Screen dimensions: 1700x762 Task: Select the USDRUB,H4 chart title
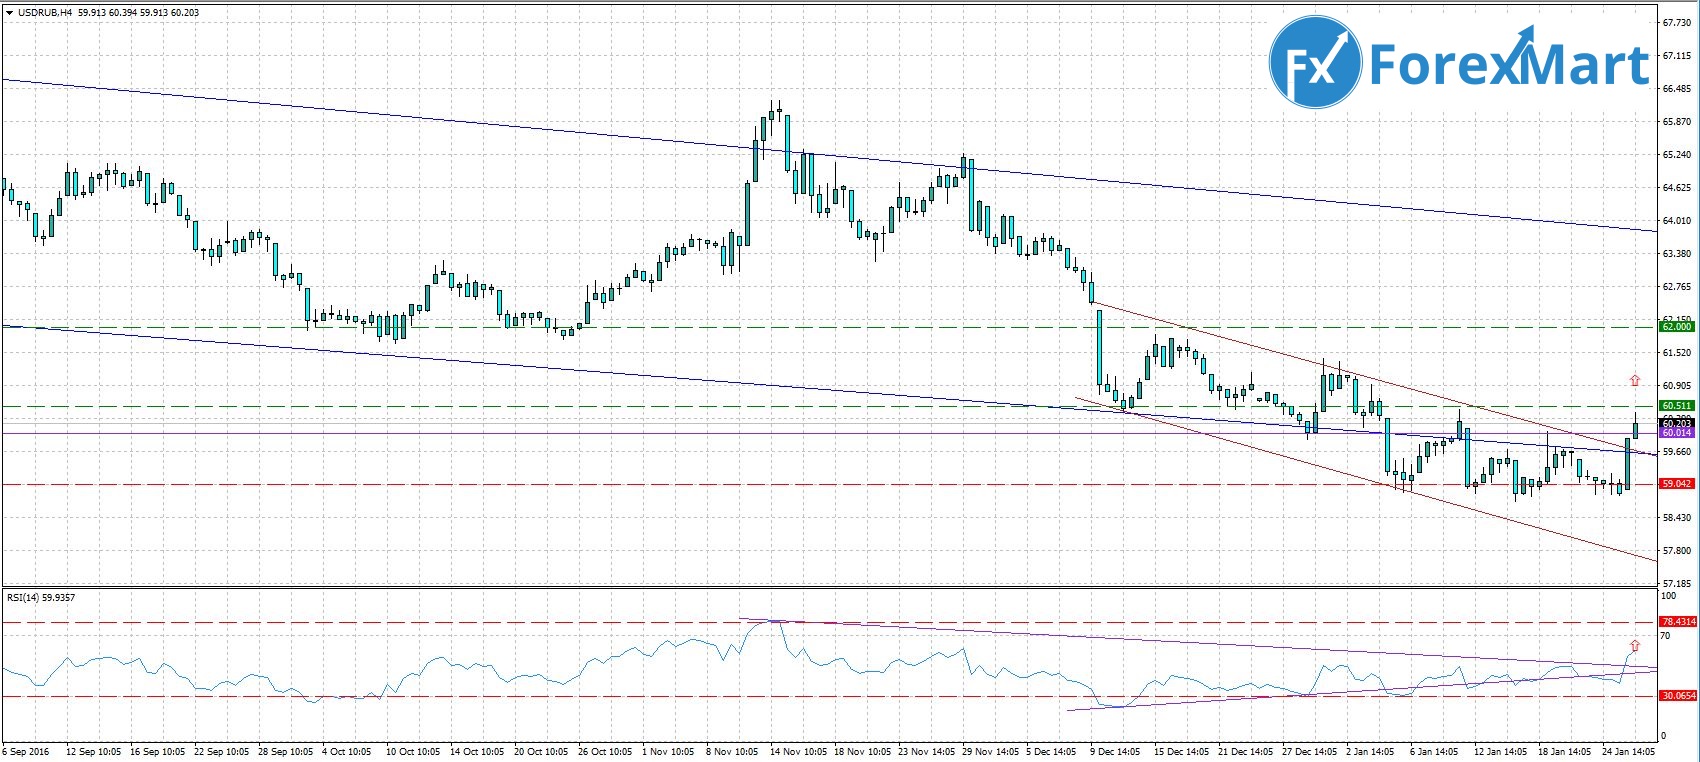(x=45, y=12)
